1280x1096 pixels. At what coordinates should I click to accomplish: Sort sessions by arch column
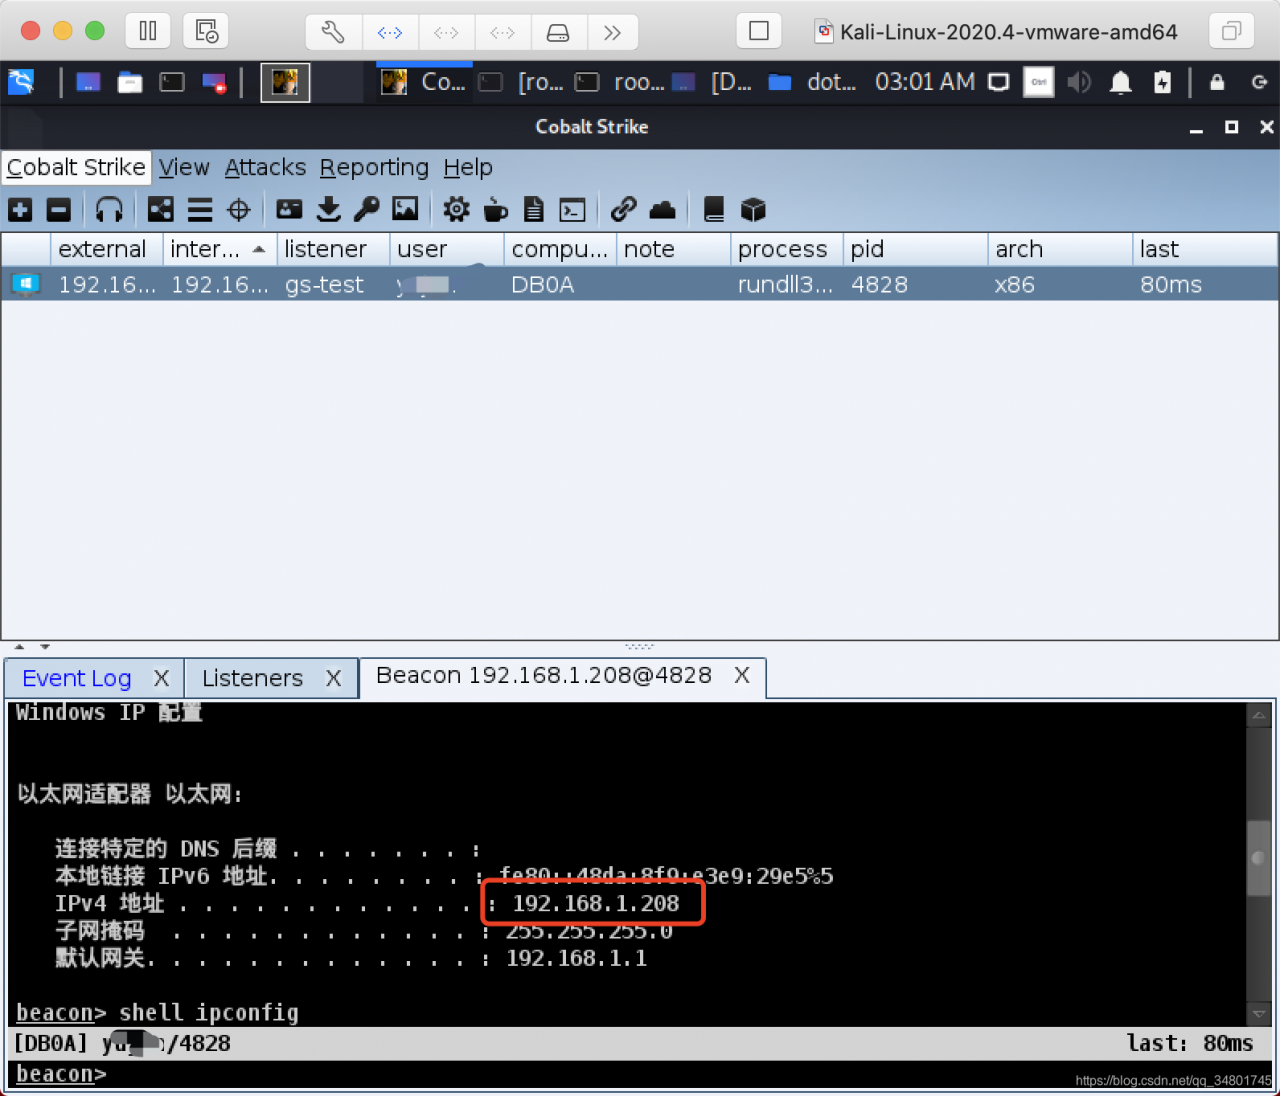click(x=1060, y=249)
